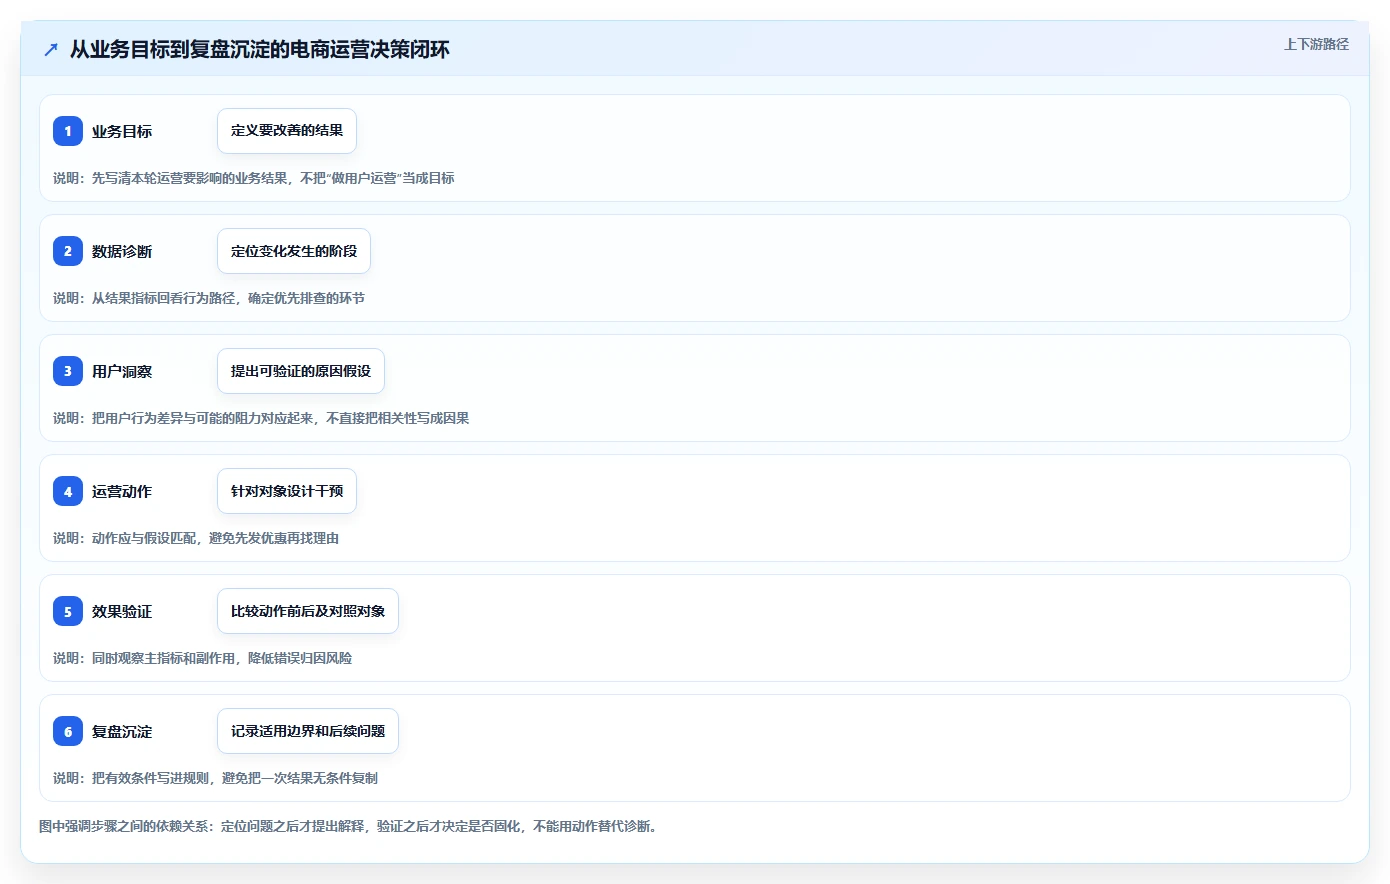Click the title 从业务目标到复盘沉淀的电商运营决策闭环

click(260, 49)
